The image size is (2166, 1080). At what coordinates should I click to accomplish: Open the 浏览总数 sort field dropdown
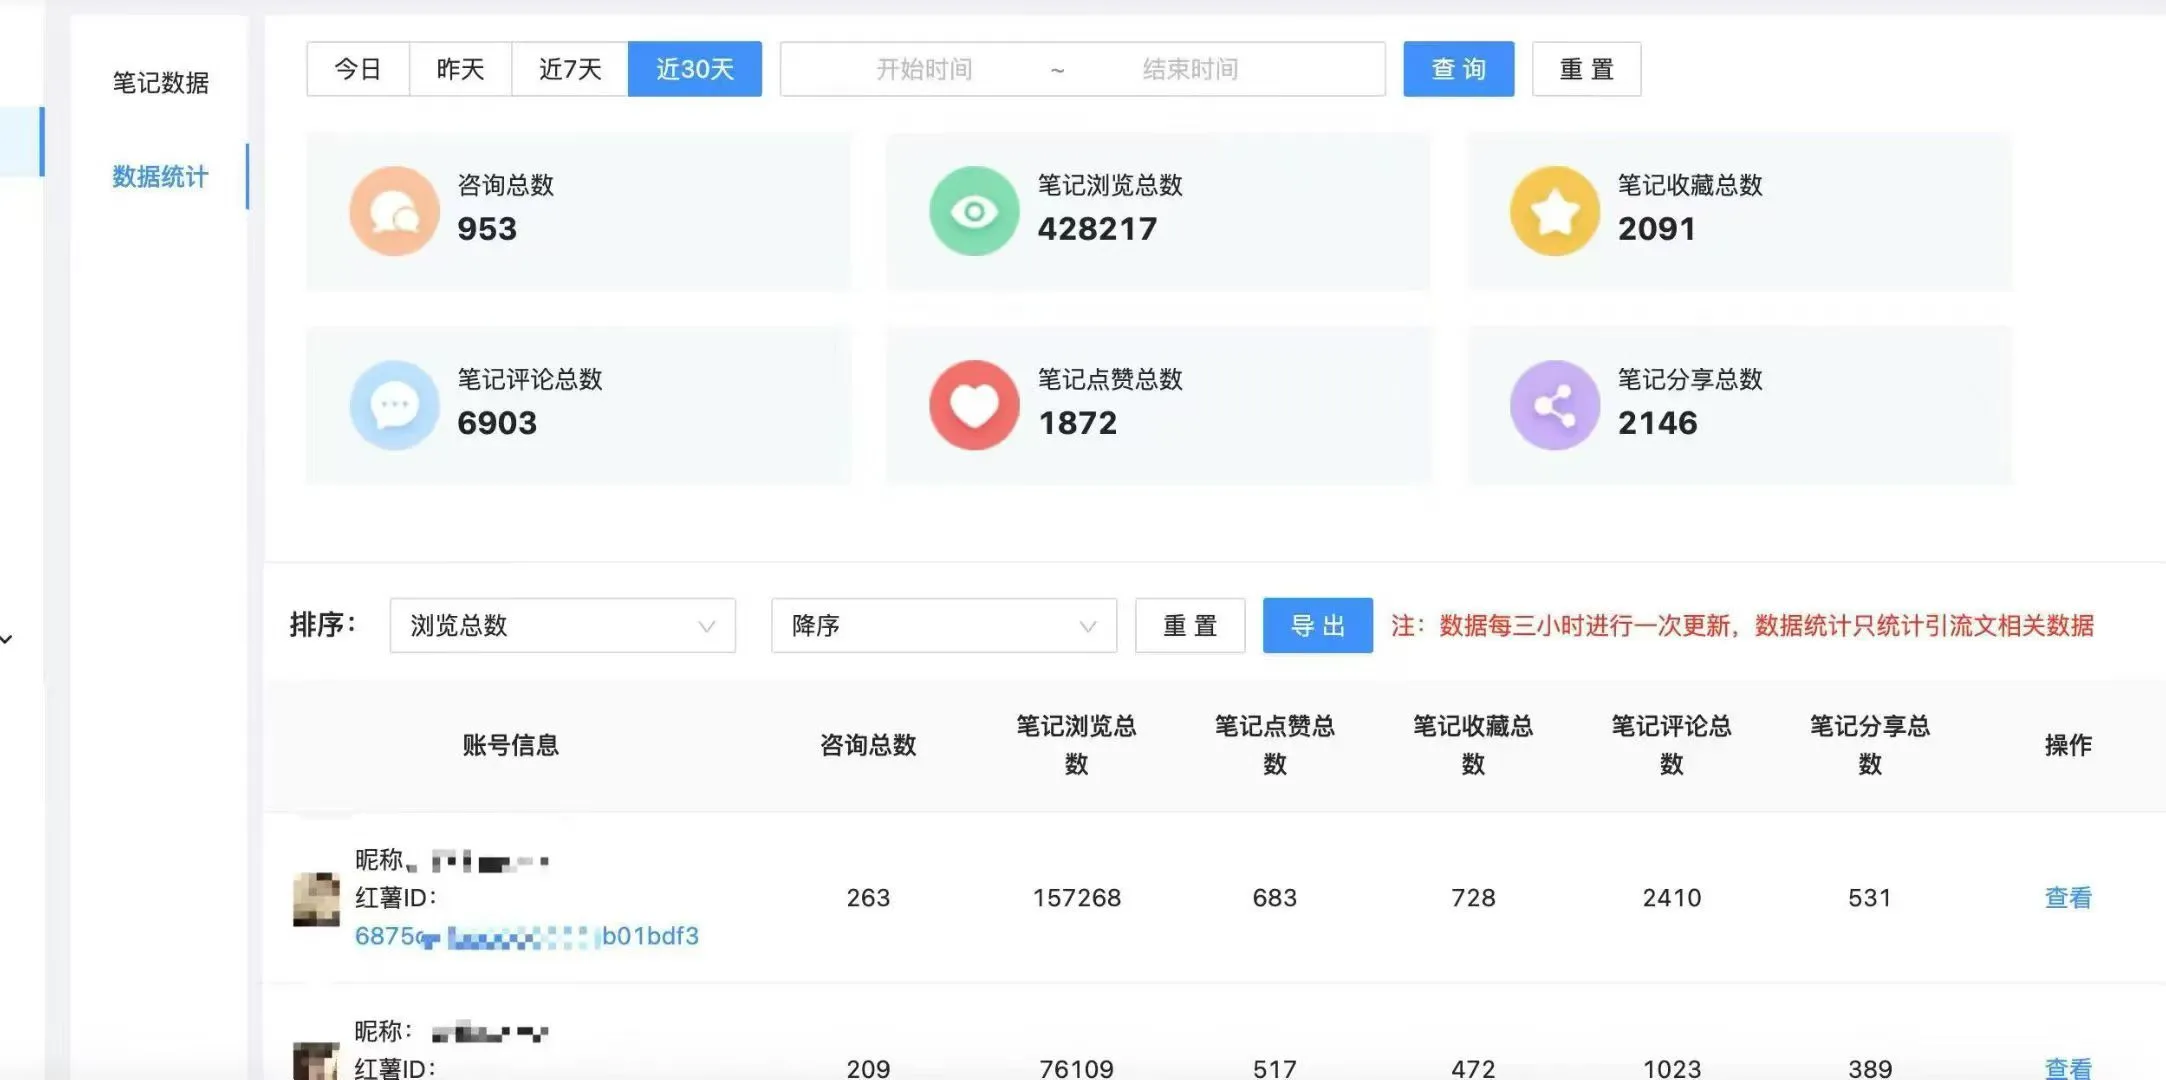562,625
